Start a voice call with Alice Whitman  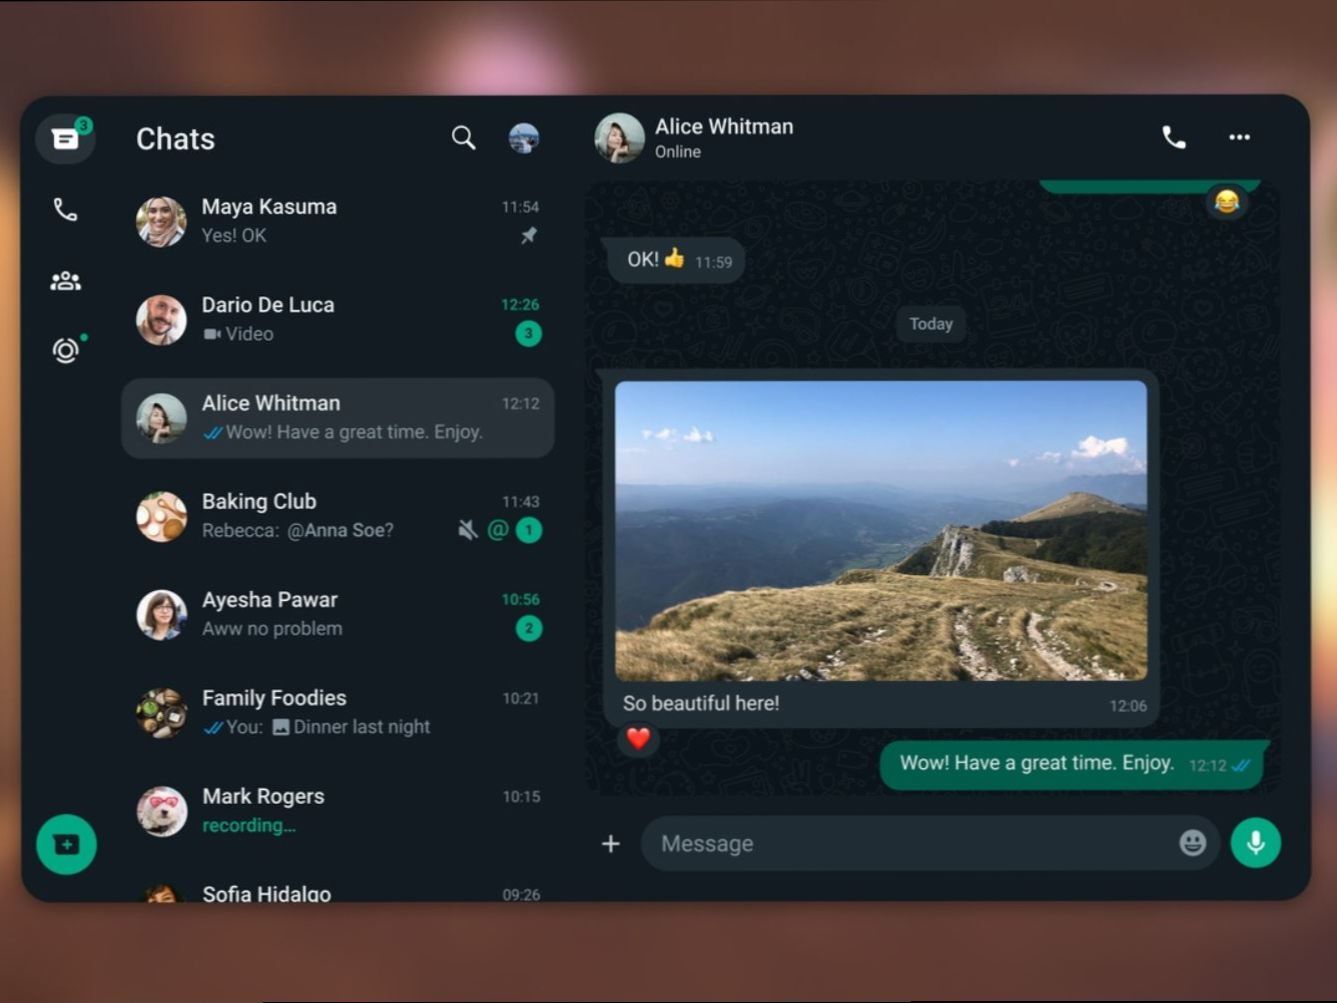tap(1174, 138)
